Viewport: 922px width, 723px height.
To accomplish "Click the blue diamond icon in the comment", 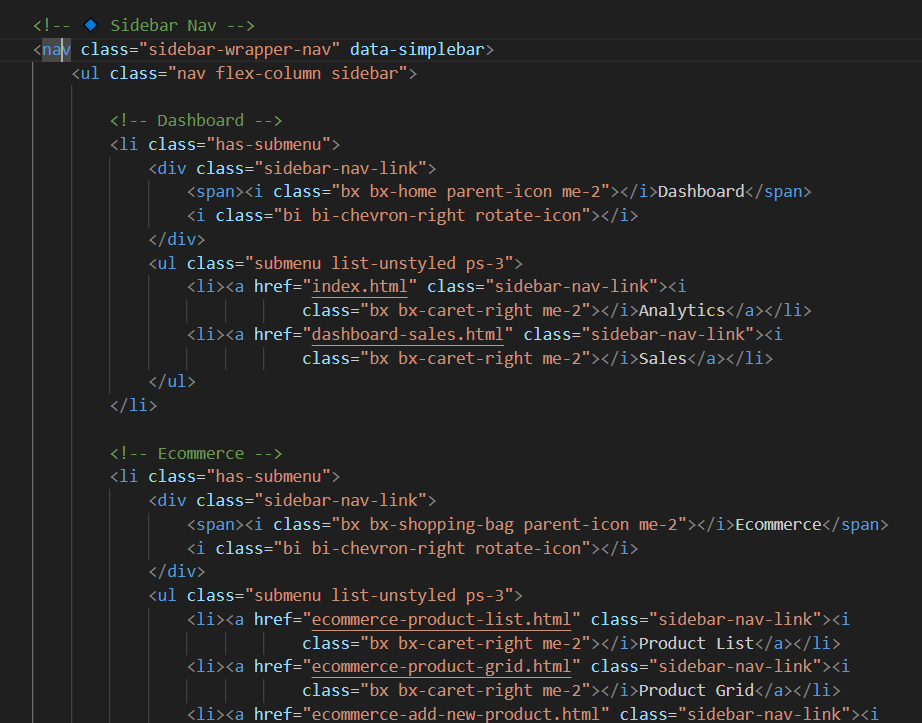I will pyautogui.click(x=90, y=24).
